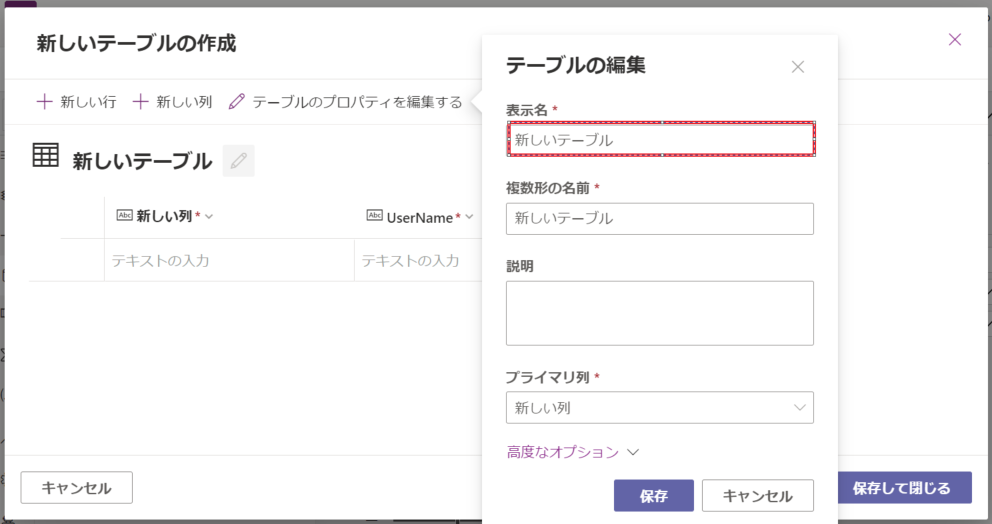The image size is (992, 524).
Task: Click the pencil icon beside 新しいテーブル title
Action: [x=239, y=161]
